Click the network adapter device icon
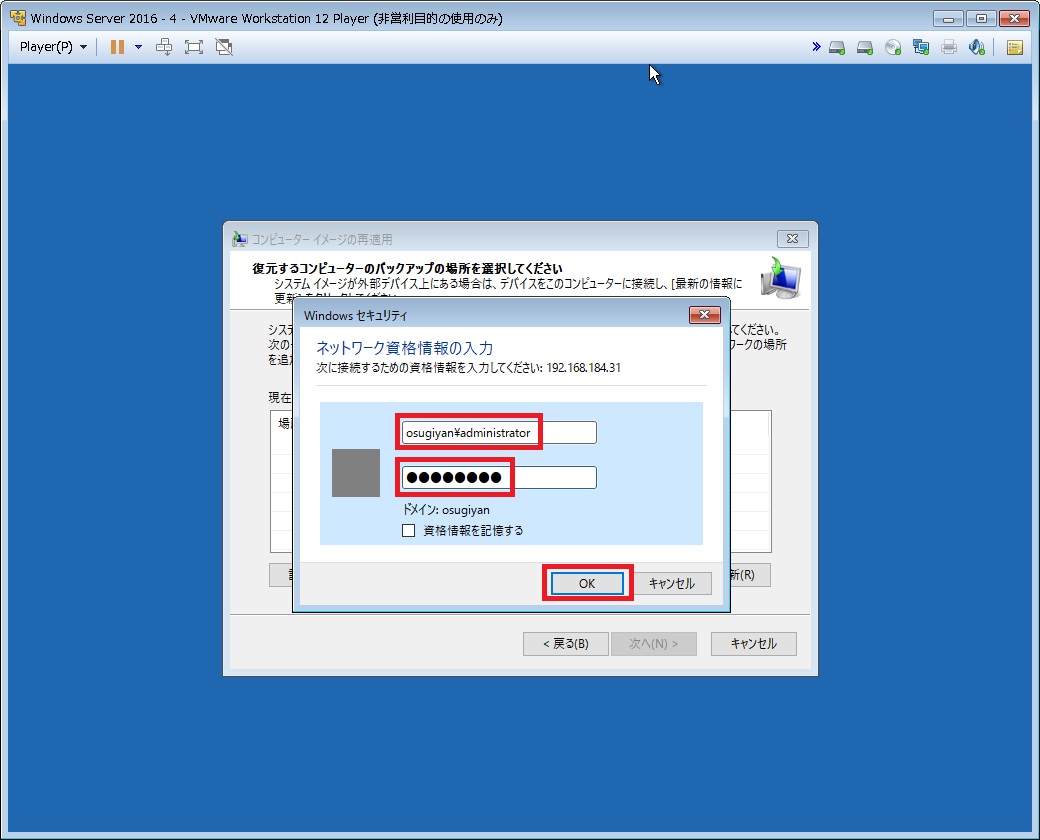This screenshot has width=1040, height=840. tap(921, 47)
